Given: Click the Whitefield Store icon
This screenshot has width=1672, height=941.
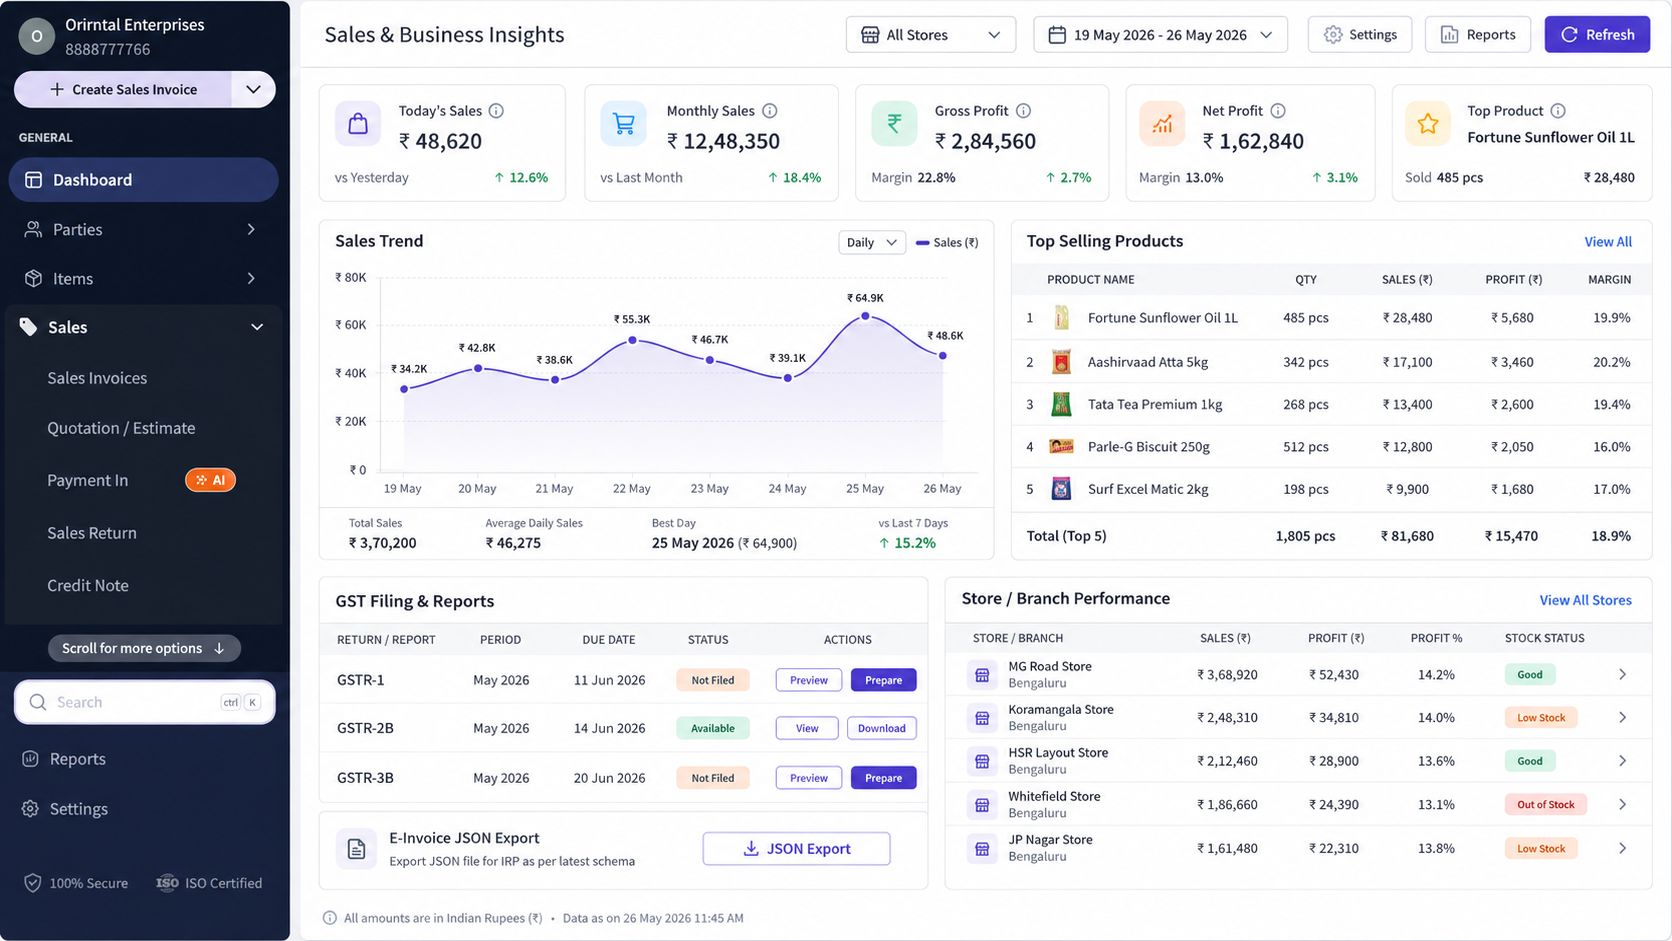Looking at the screenshot, I should (x=982, y=805).
